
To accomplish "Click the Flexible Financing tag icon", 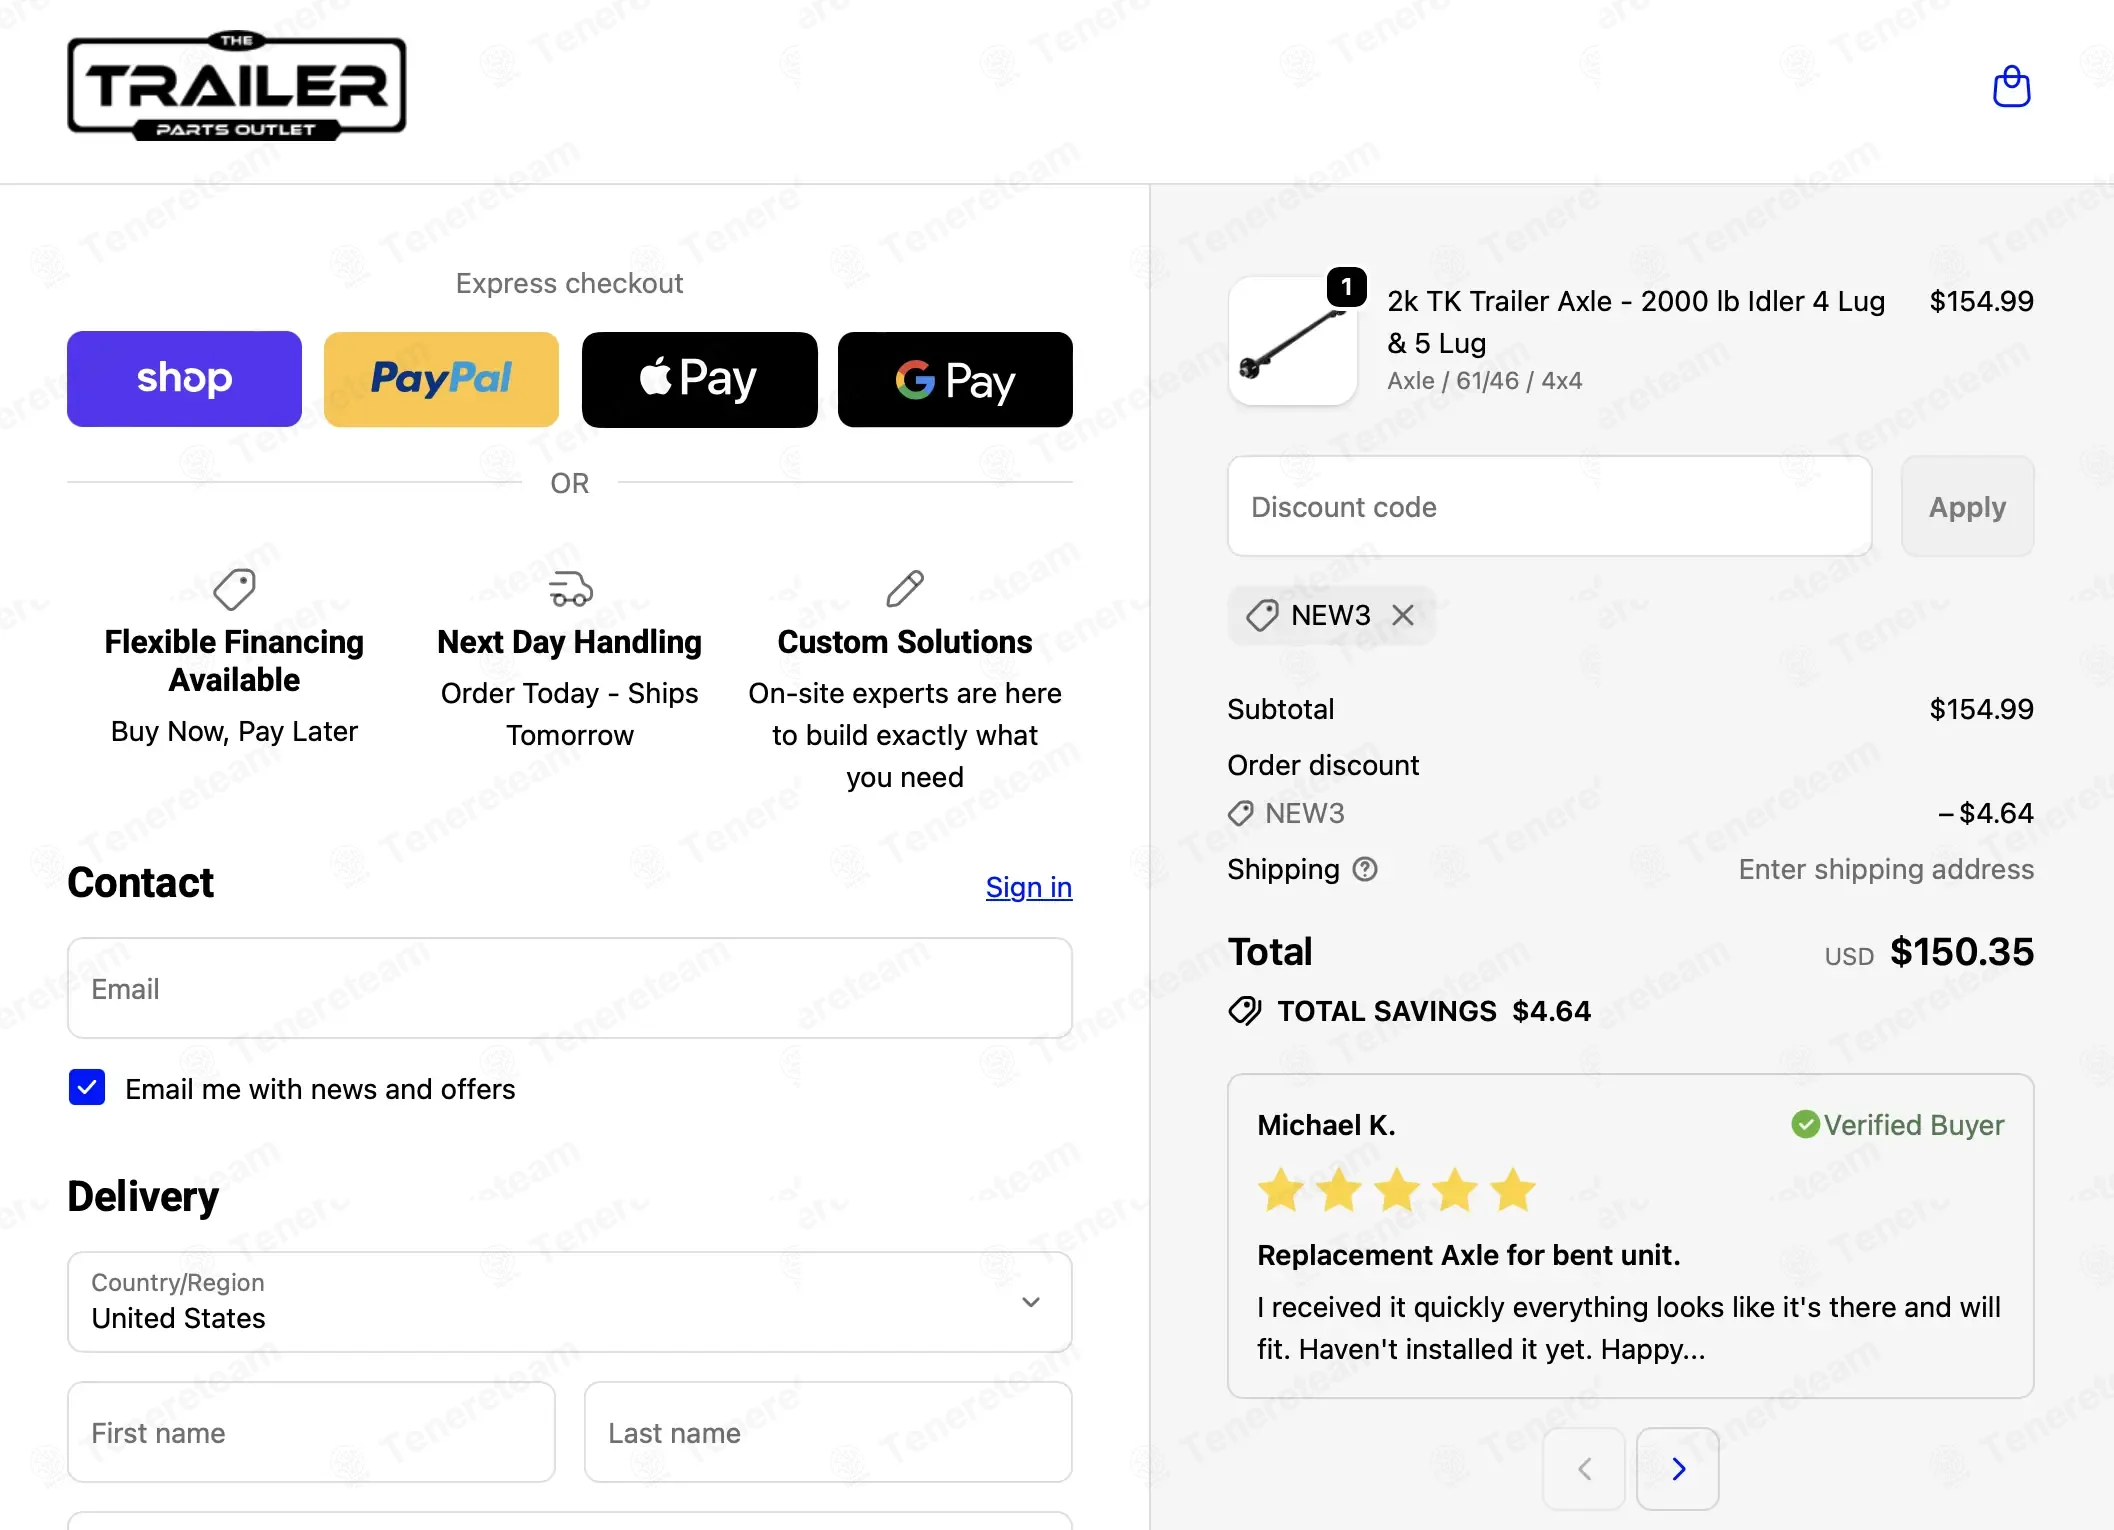I will point(234,589).
